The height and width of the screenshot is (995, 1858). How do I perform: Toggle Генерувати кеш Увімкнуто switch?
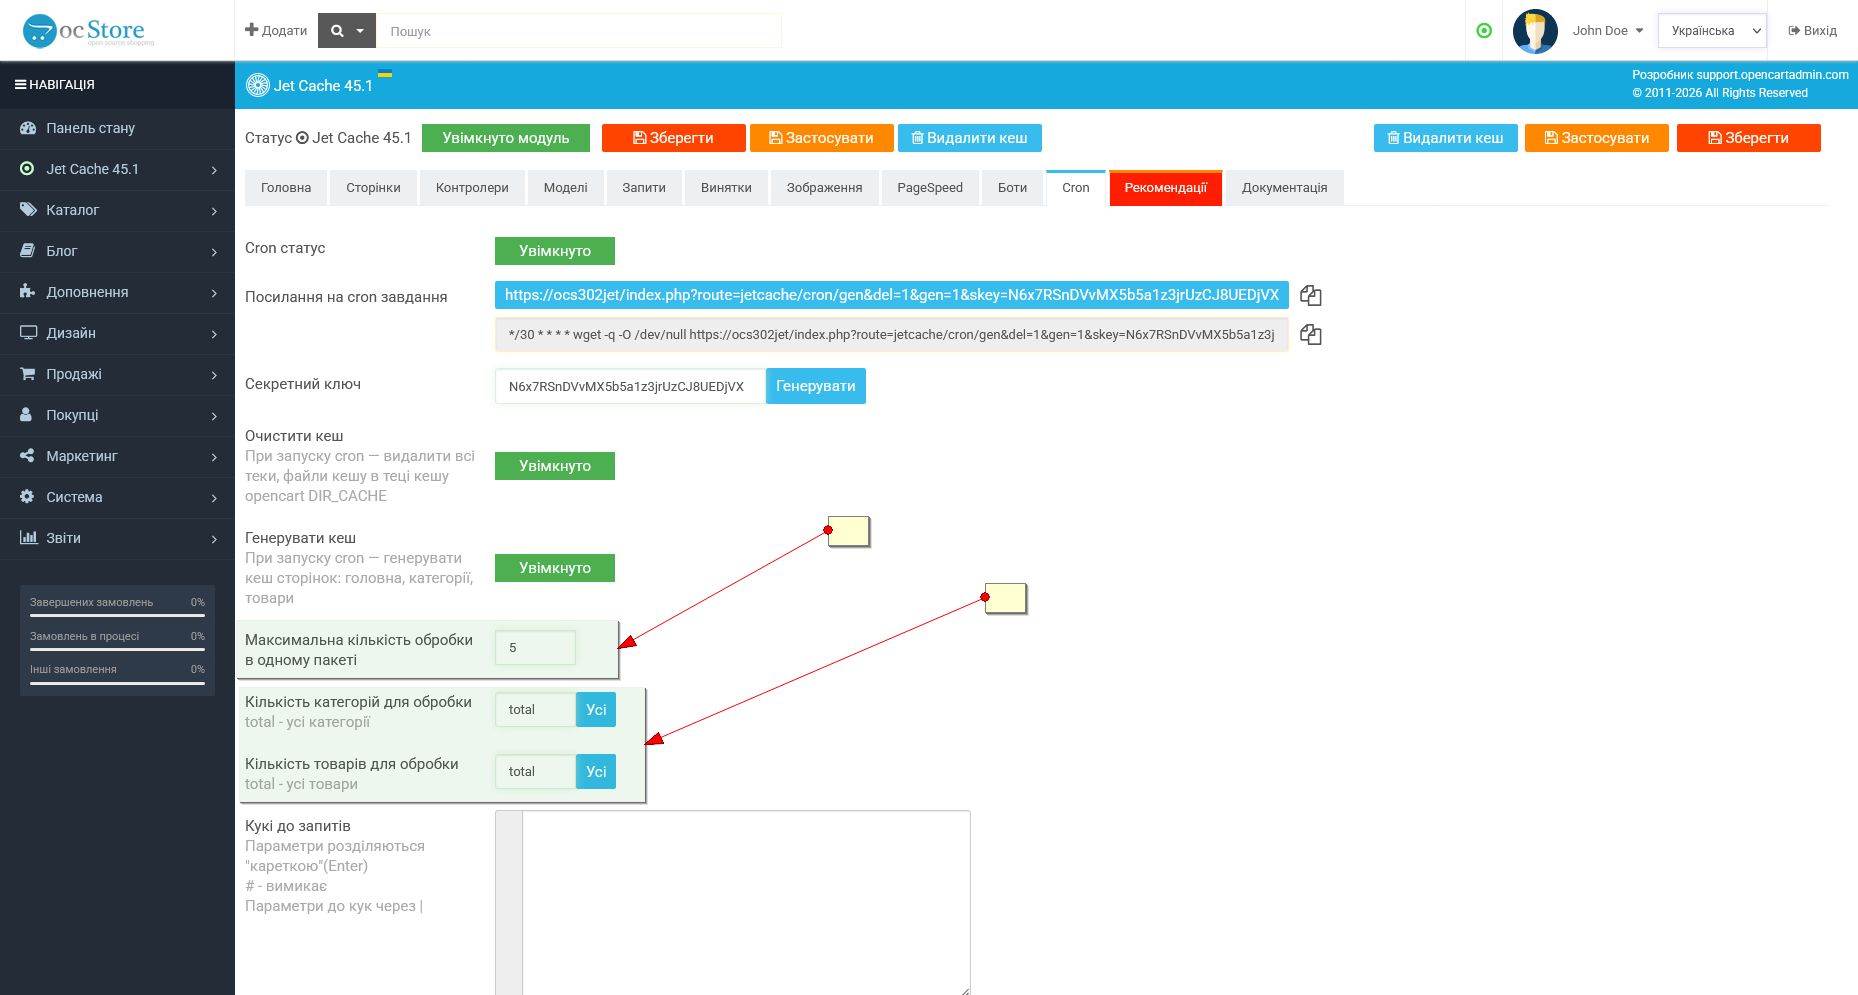555,568
